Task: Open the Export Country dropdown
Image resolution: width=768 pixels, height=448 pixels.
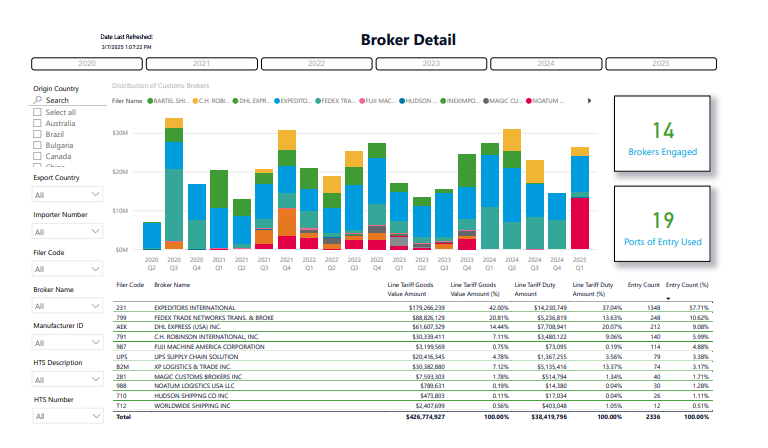Action: click(68, 194)
